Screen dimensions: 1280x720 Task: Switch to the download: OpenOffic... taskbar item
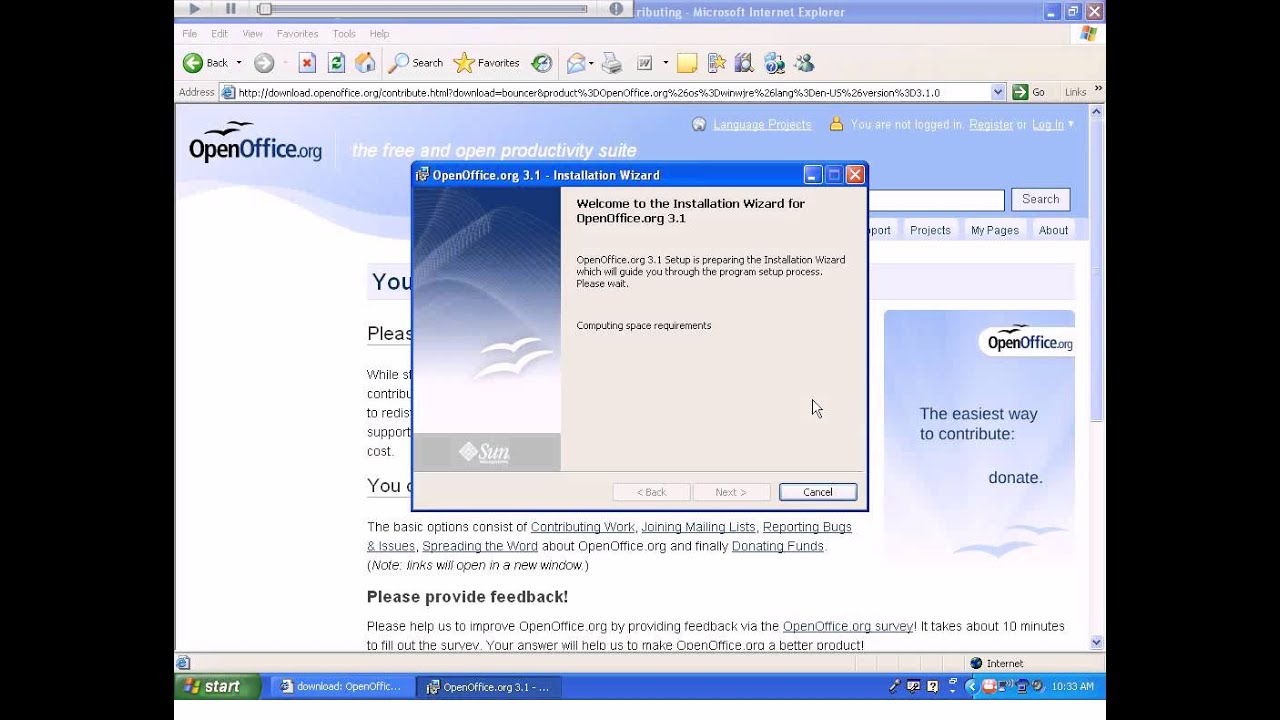click(x=342, y=687)
